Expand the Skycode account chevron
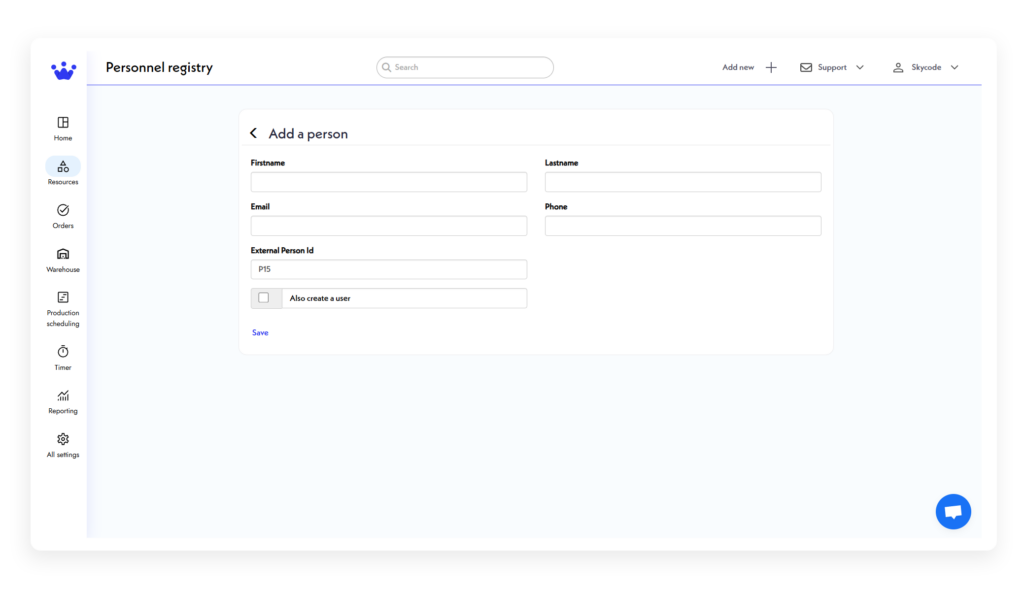Image resolution: width=1024 pixels, height=589 pixels. [x=955, y=67]
